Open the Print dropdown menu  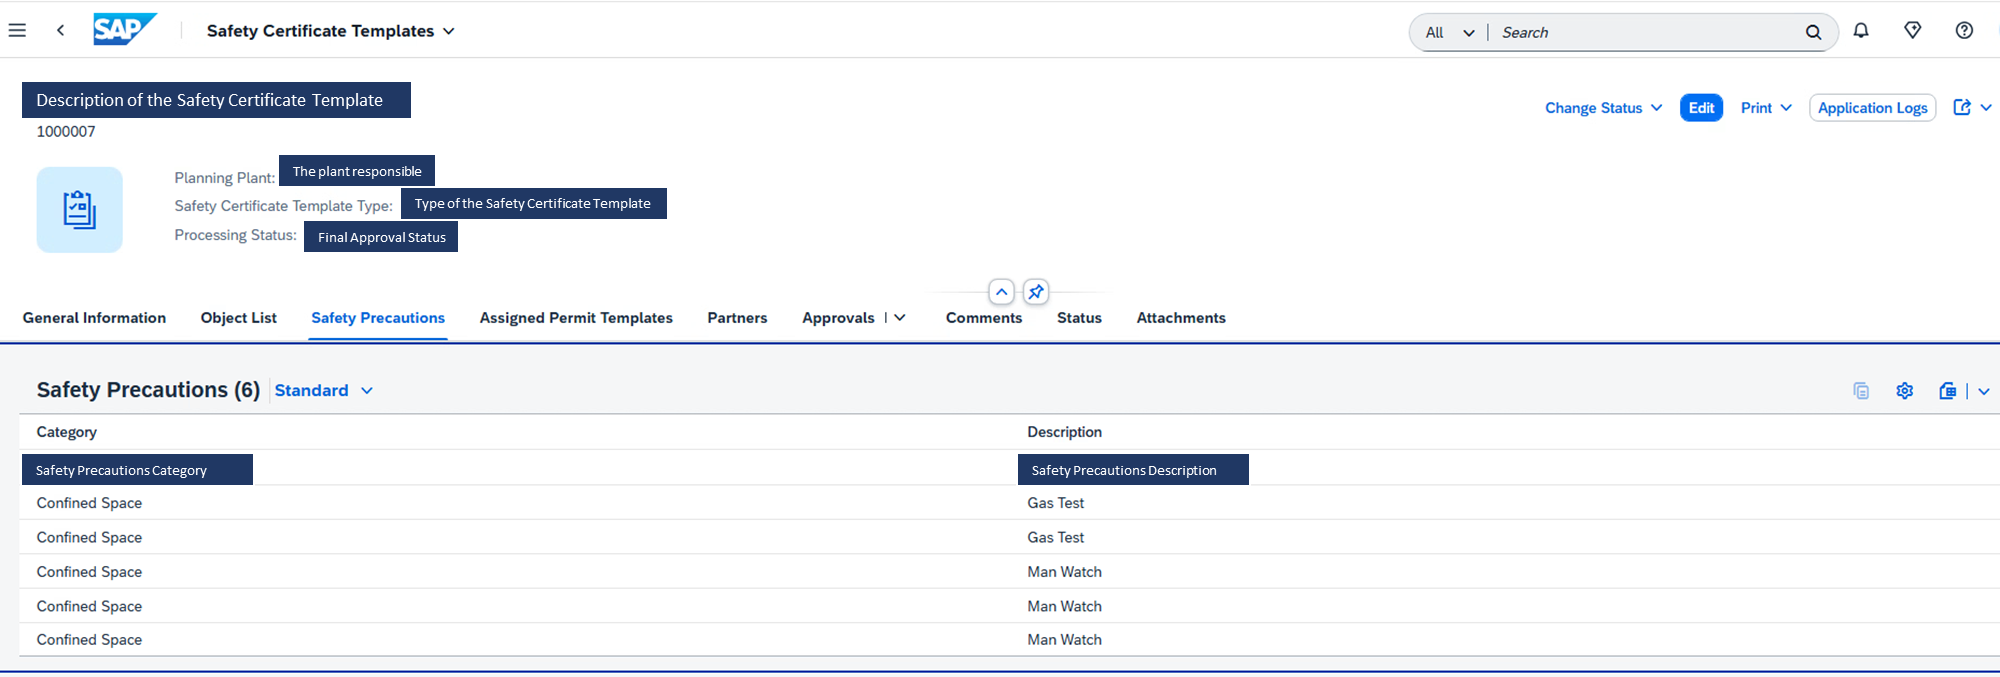pos(1765,108)
